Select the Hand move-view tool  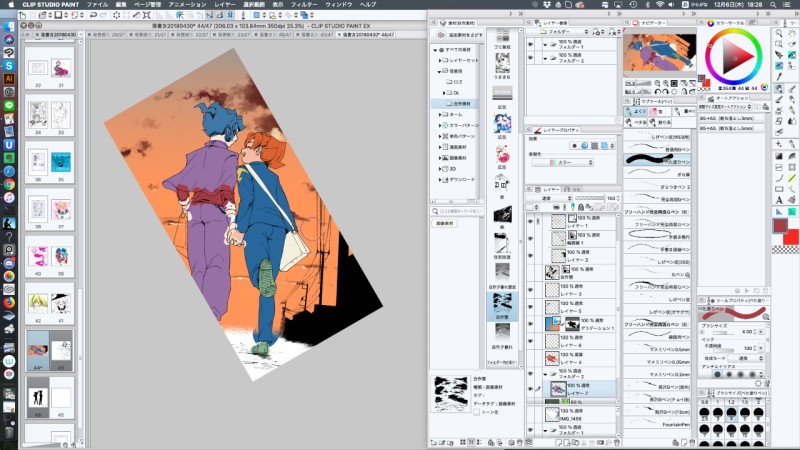[x=792, y=33]
